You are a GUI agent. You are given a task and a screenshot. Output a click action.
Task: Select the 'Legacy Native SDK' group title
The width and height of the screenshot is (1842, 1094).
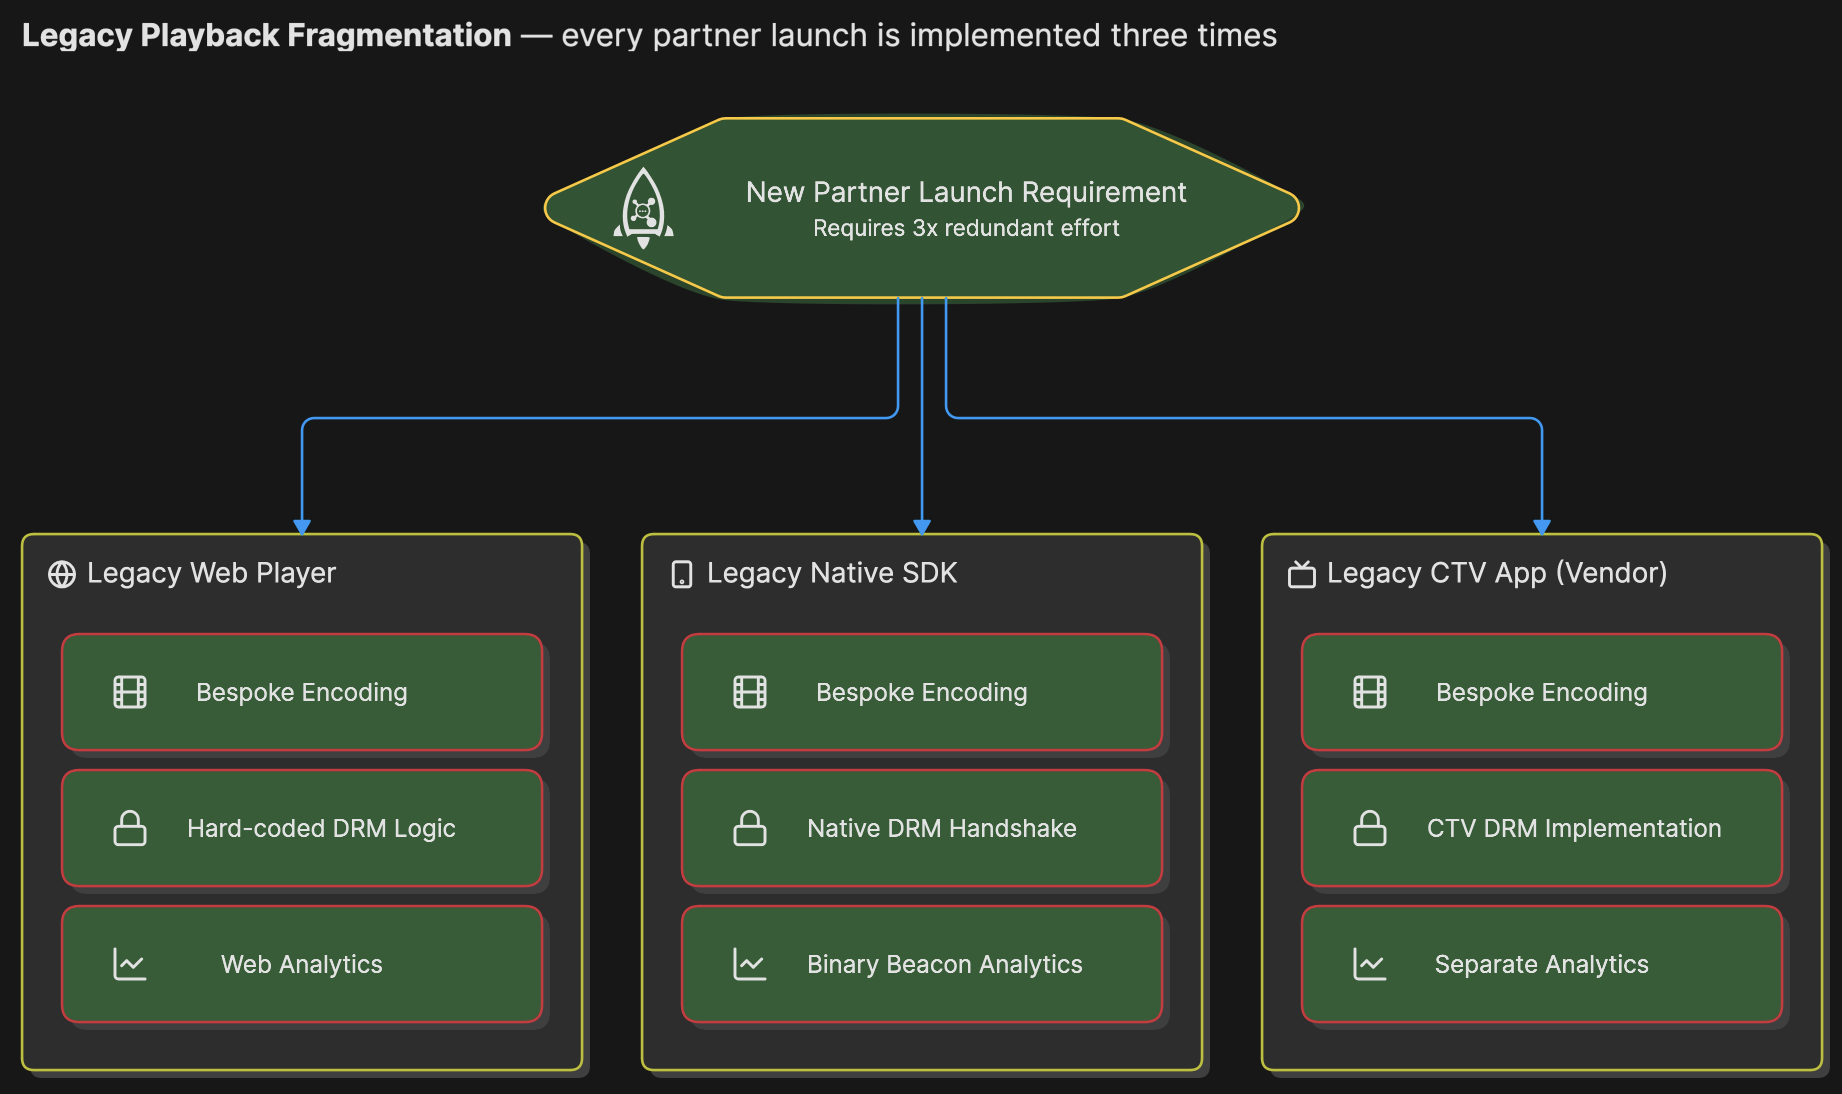(x=832, y=573)
